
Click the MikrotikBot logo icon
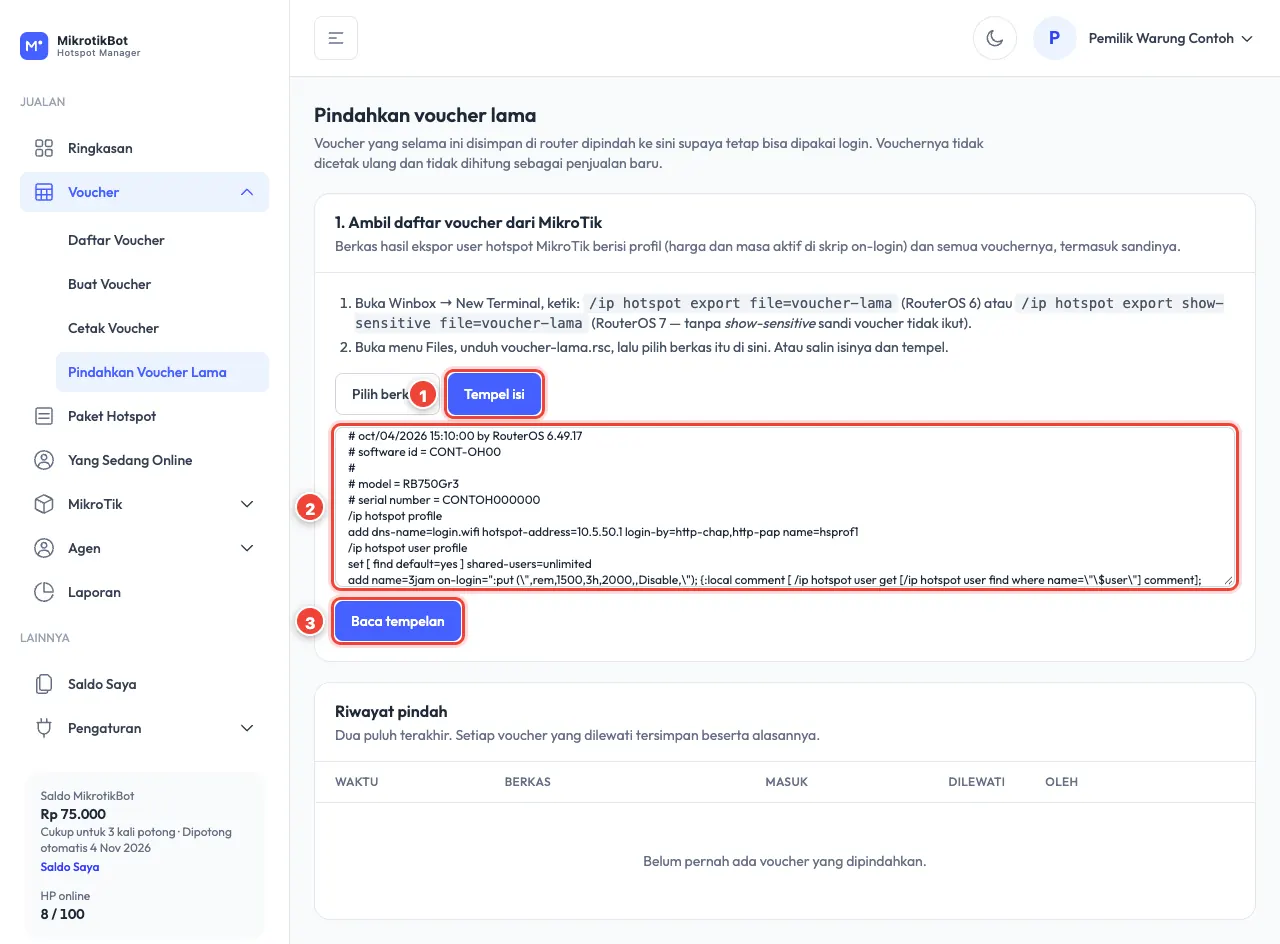[34, 46]
